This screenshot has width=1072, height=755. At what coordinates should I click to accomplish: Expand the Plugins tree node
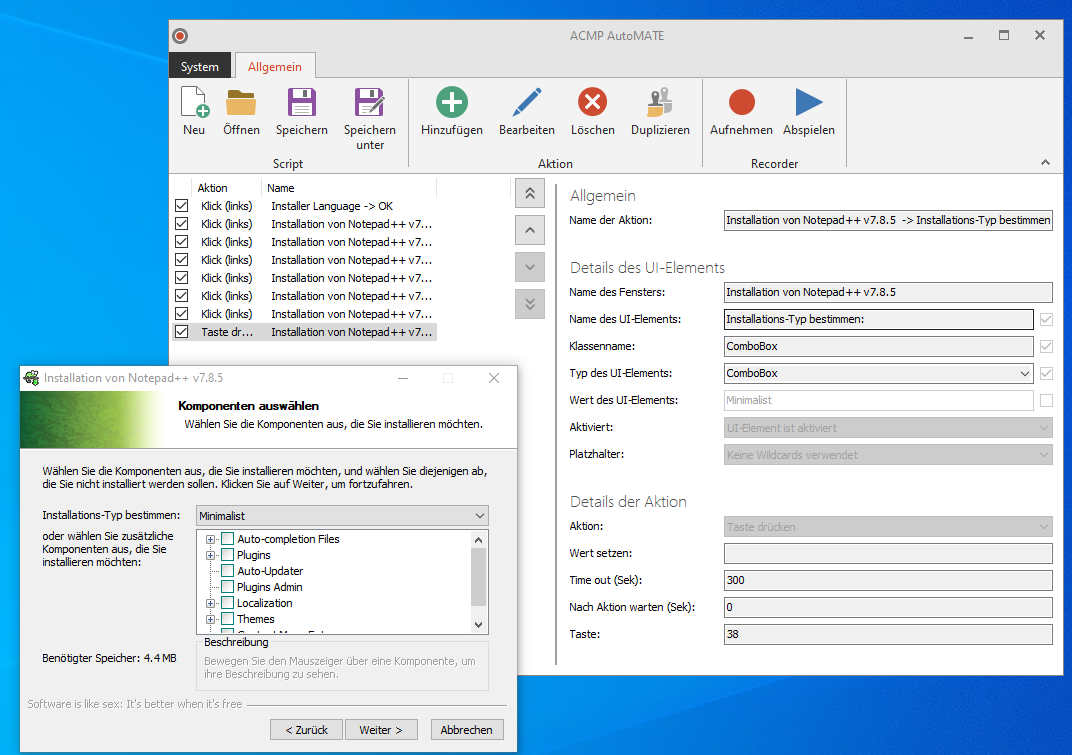point(211,555)
